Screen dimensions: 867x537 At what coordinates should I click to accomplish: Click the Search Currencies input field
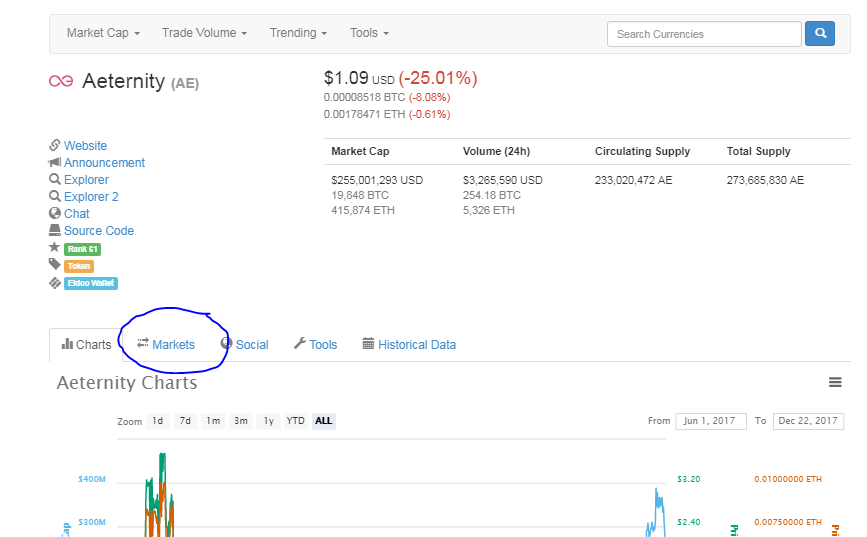[x=703, y=34]
